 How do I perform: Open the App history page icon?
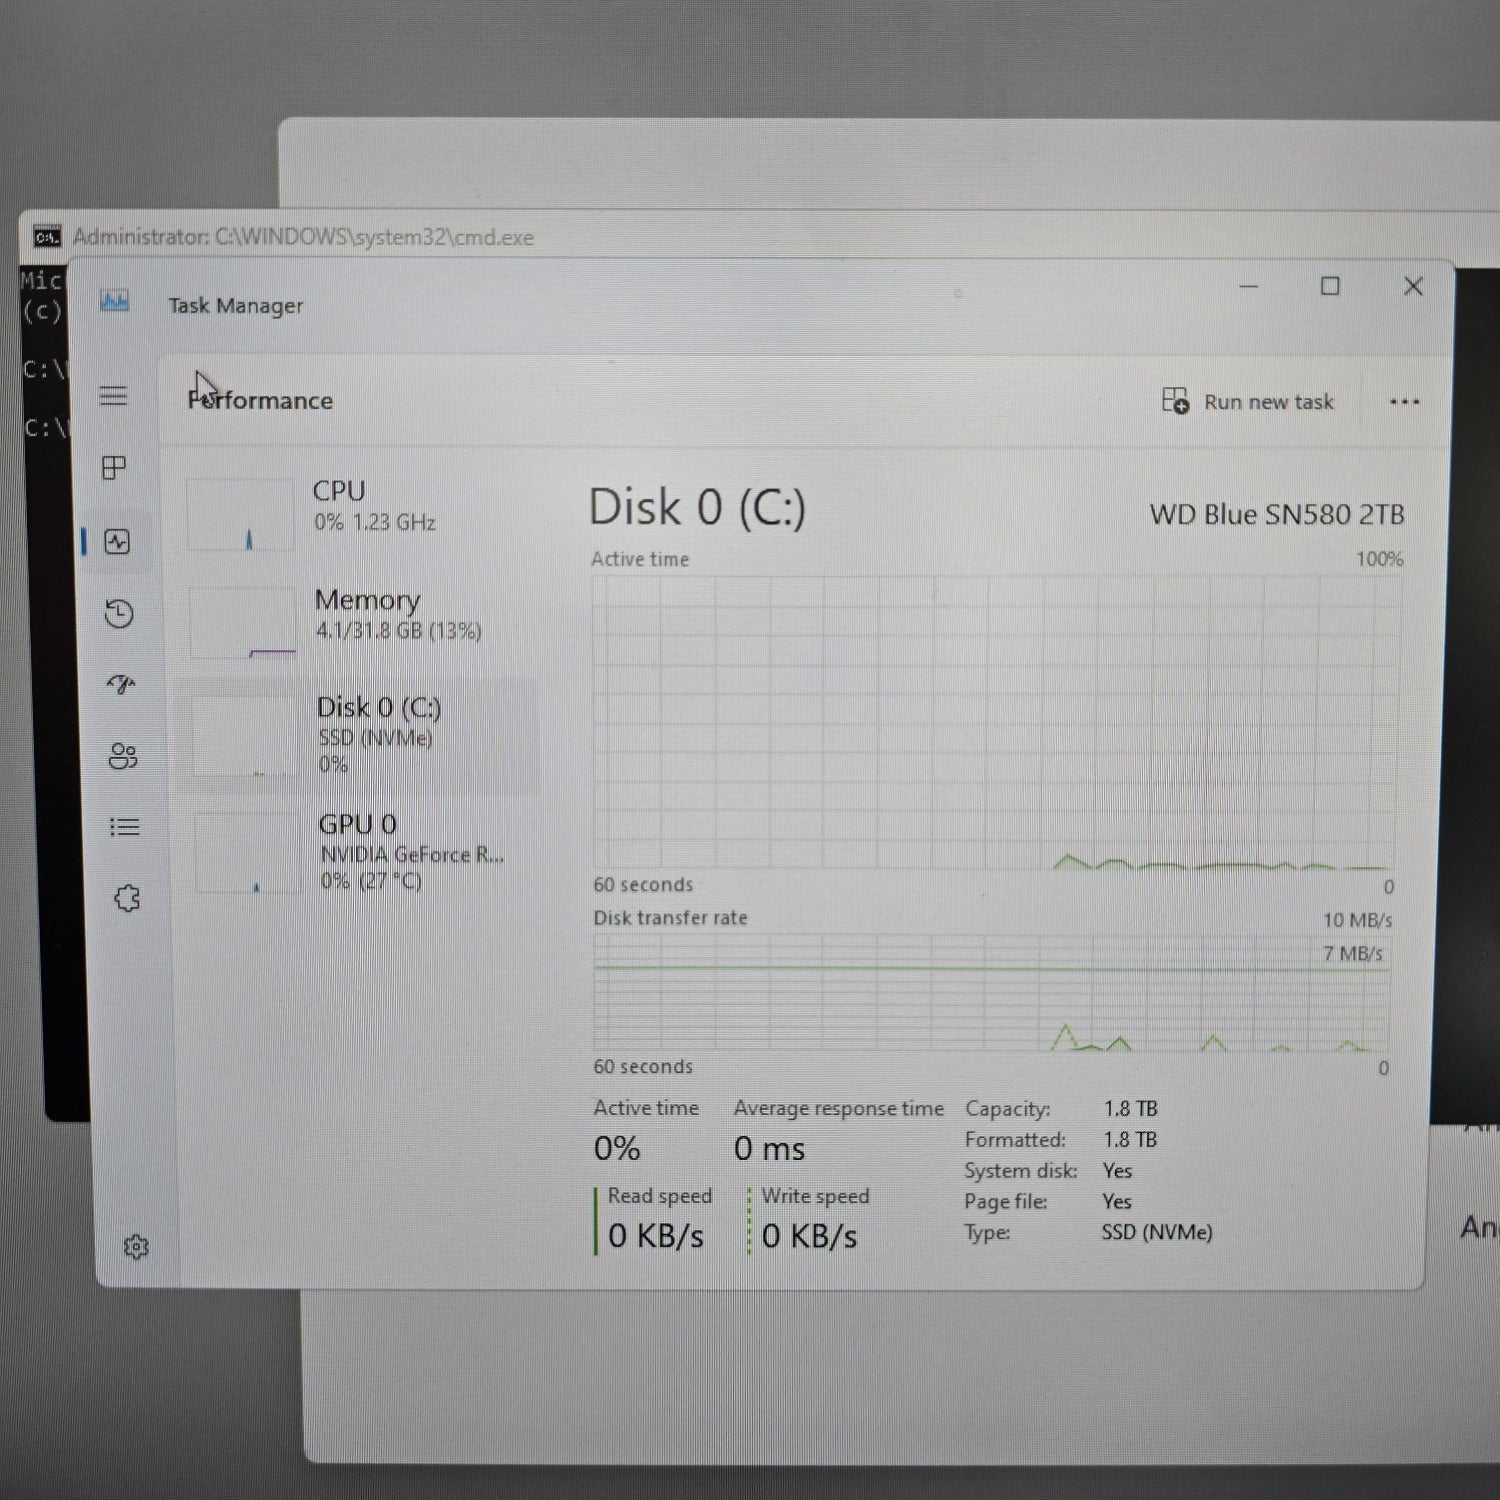coord(119,613)
